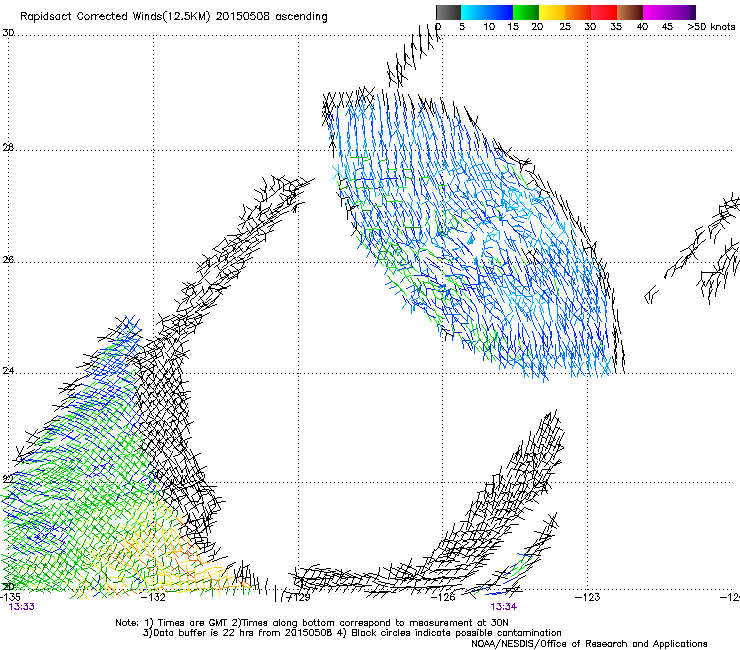Click the '25' legend tick label
The image size is (740, 650).
[565, 27]
